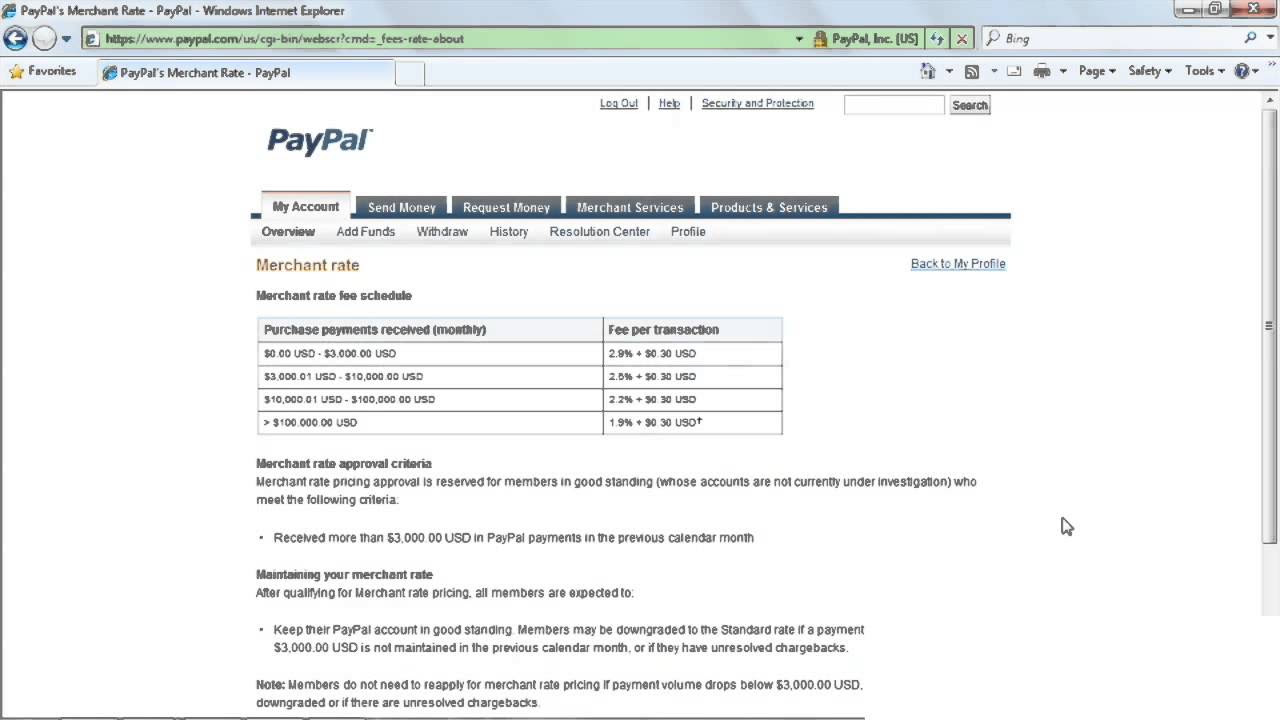Open the Safety menu
Screen dimensions: 1280x720
tap(1150, 71)
